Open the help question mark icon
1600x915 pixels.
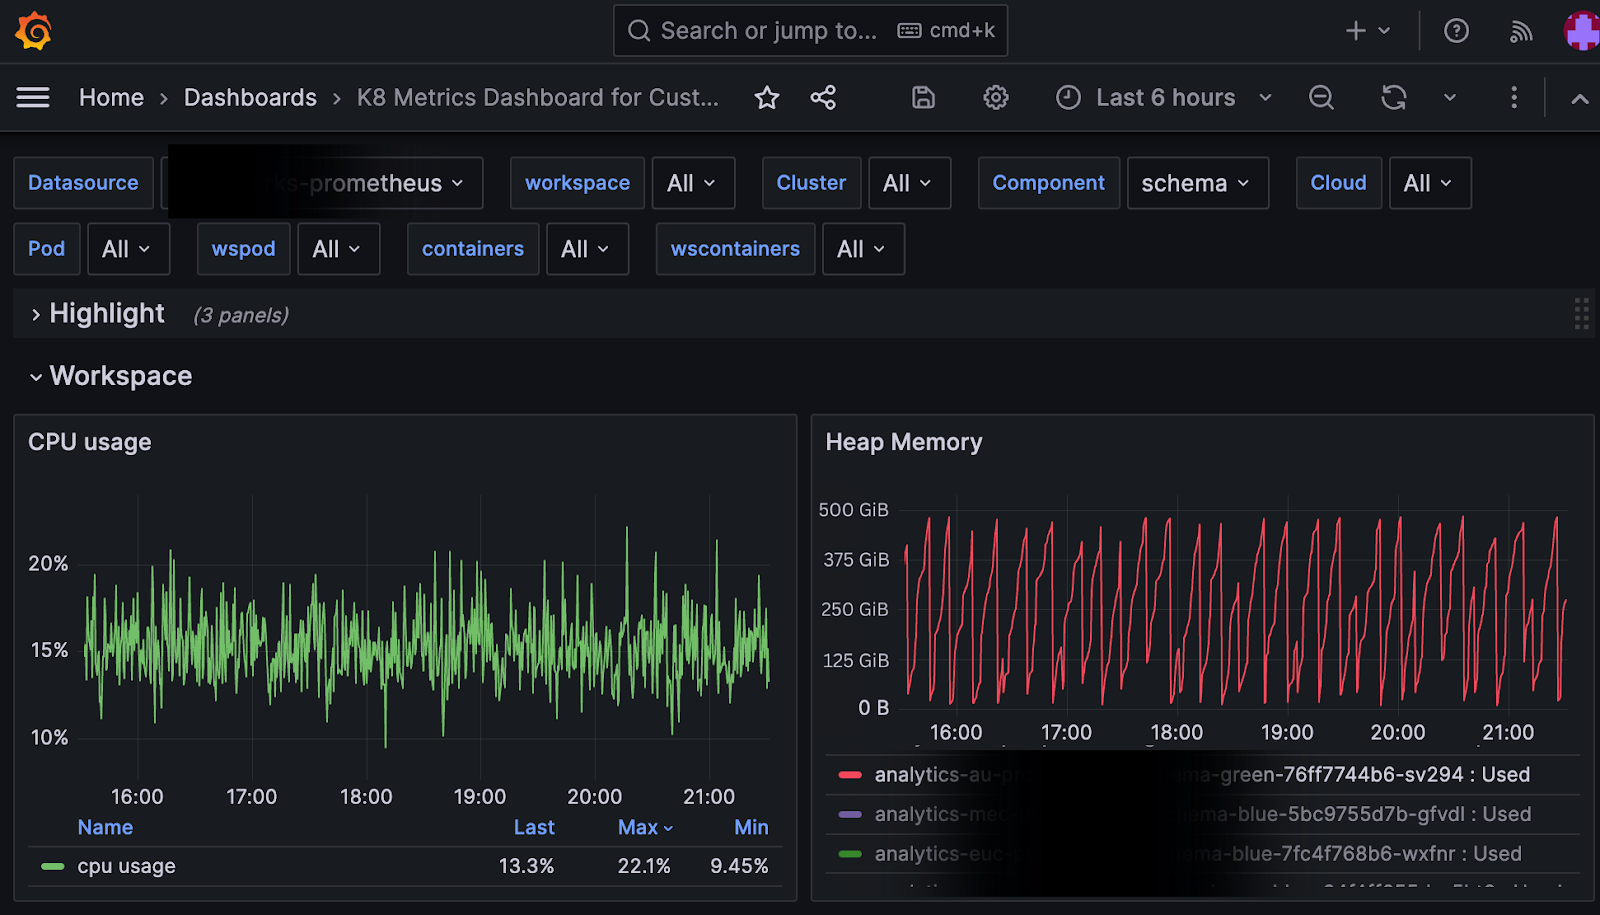(1456, 31)
